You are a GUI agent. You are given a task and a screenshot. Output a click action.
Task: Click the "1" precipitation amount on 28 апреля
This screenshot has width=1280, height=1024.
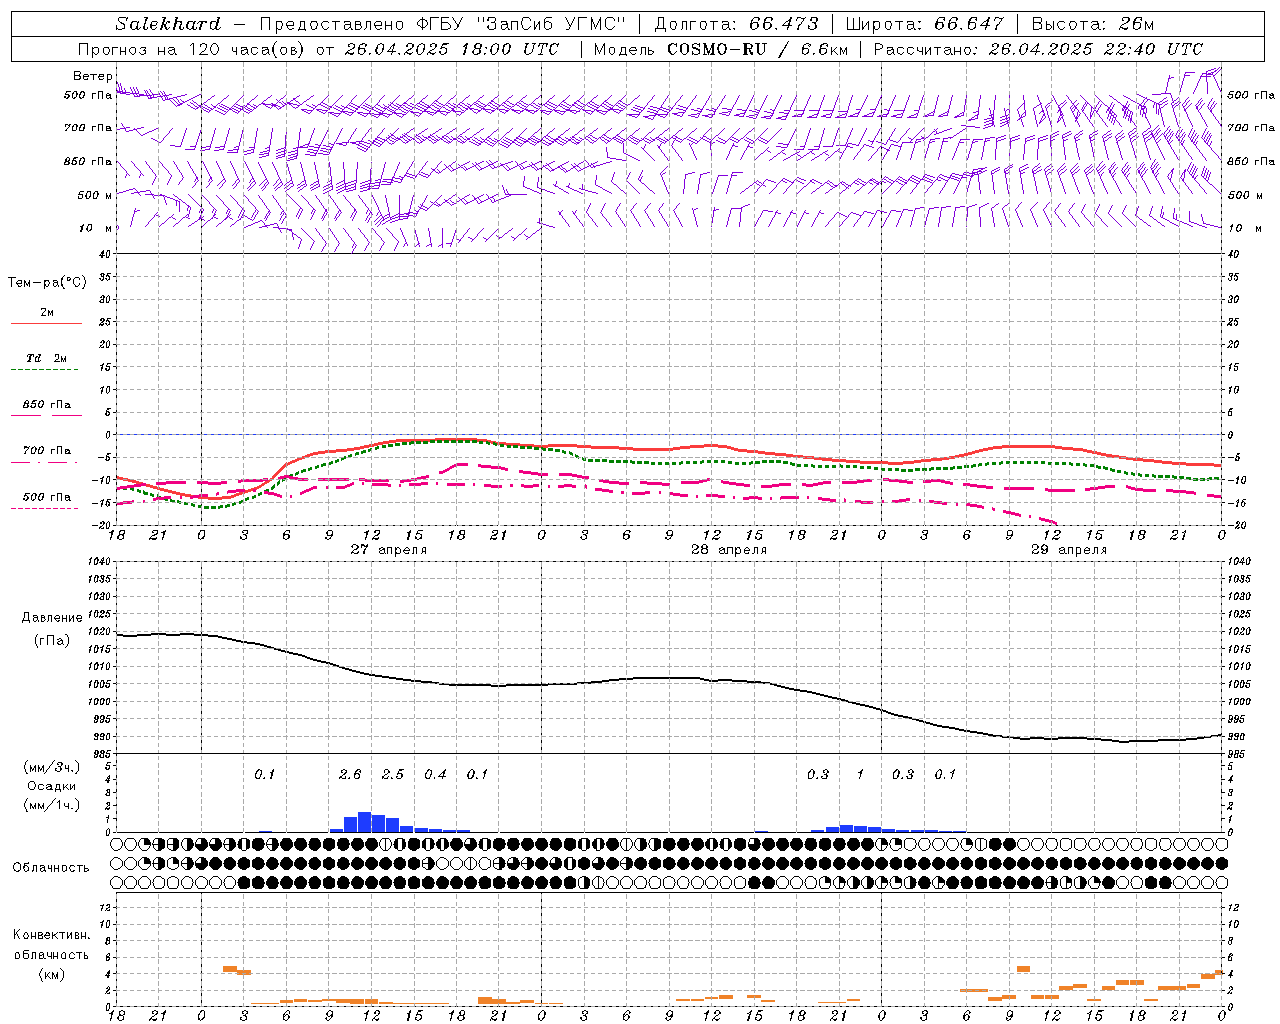coord(860,774)
